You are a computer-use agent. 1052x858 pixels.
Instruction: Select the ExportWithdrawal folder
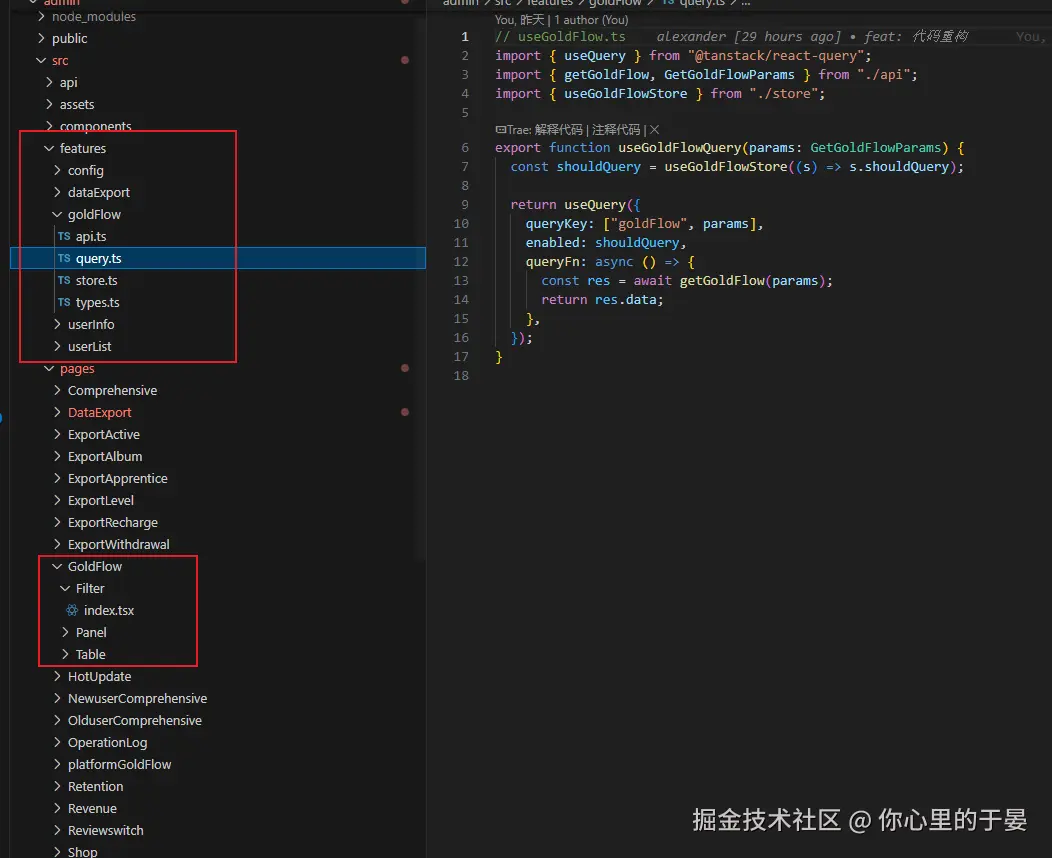click(119, 545)
